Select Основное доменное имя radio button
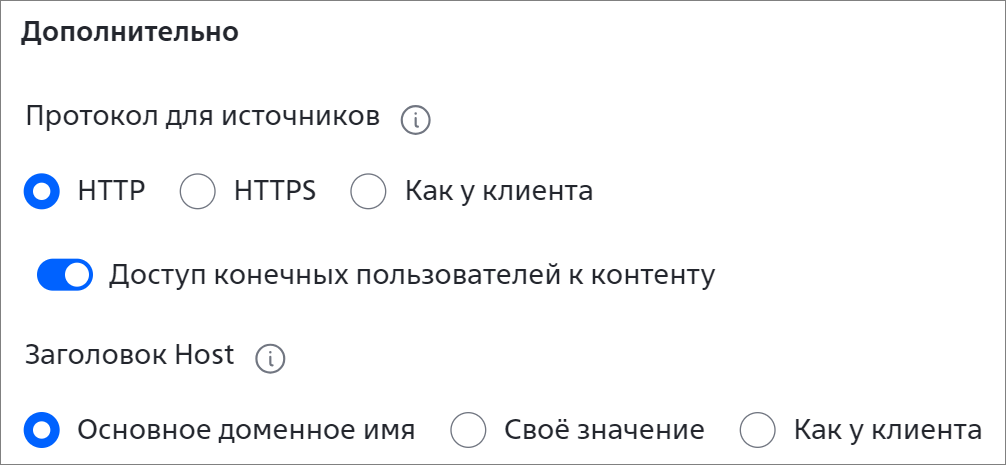The image size is (1006, 465). (42, 430)
